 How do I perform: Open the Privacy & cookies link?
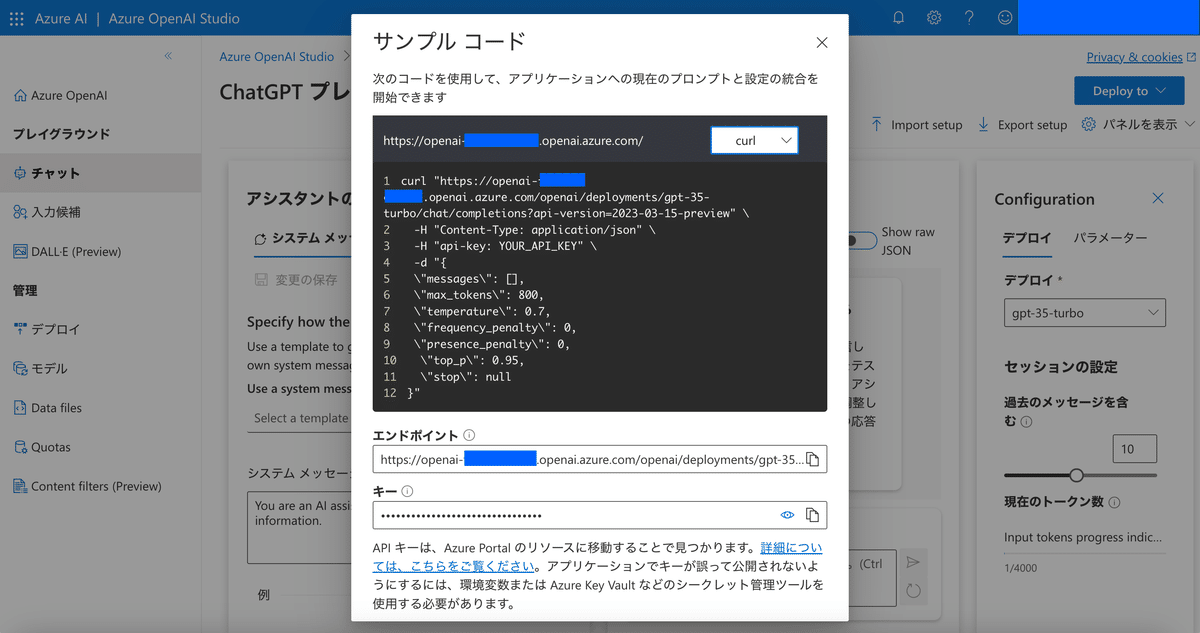pyautogui.click(x=1137, y=57)
